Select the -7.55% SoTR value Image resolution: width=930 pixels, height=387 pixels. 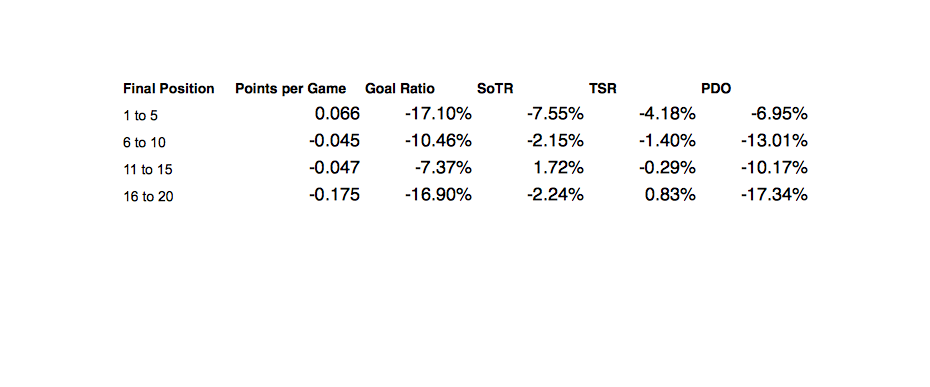[x=555, y=113]
